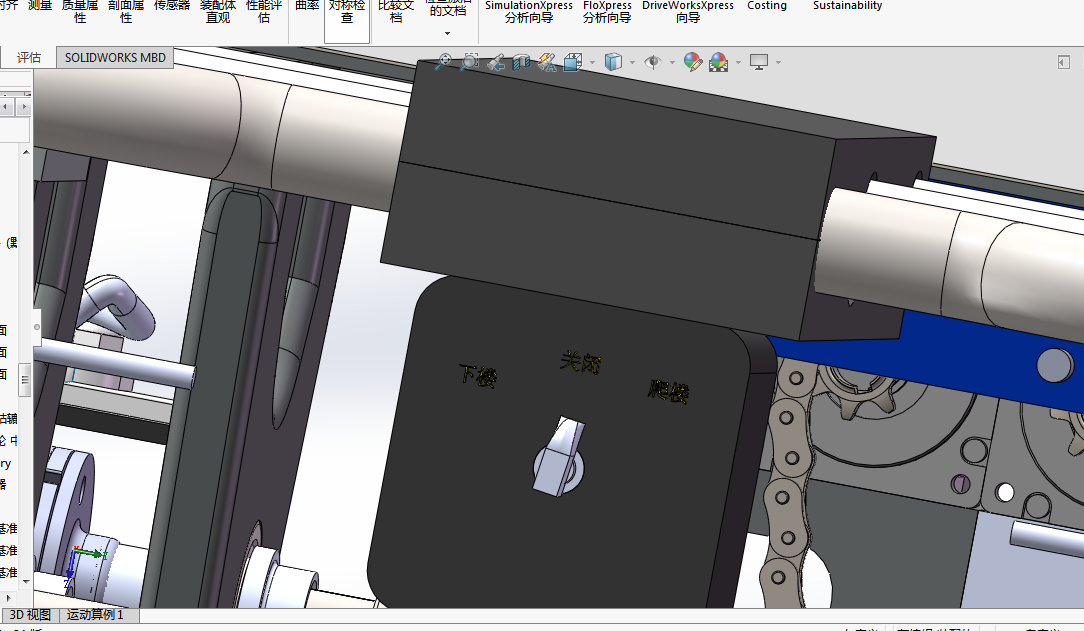Open the Dynamic Annotation Views icon
Viewport: 1084px width, 631px height.
[x=546, y=62]
